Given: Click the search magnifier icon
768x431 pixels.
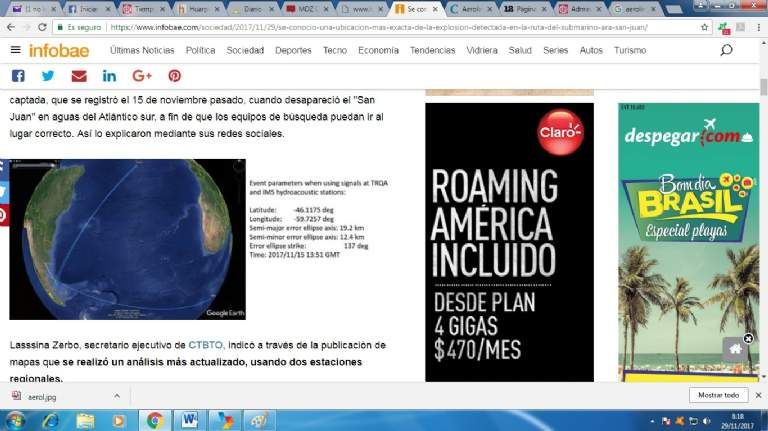Looking at the screenshot, I should 726,50.
